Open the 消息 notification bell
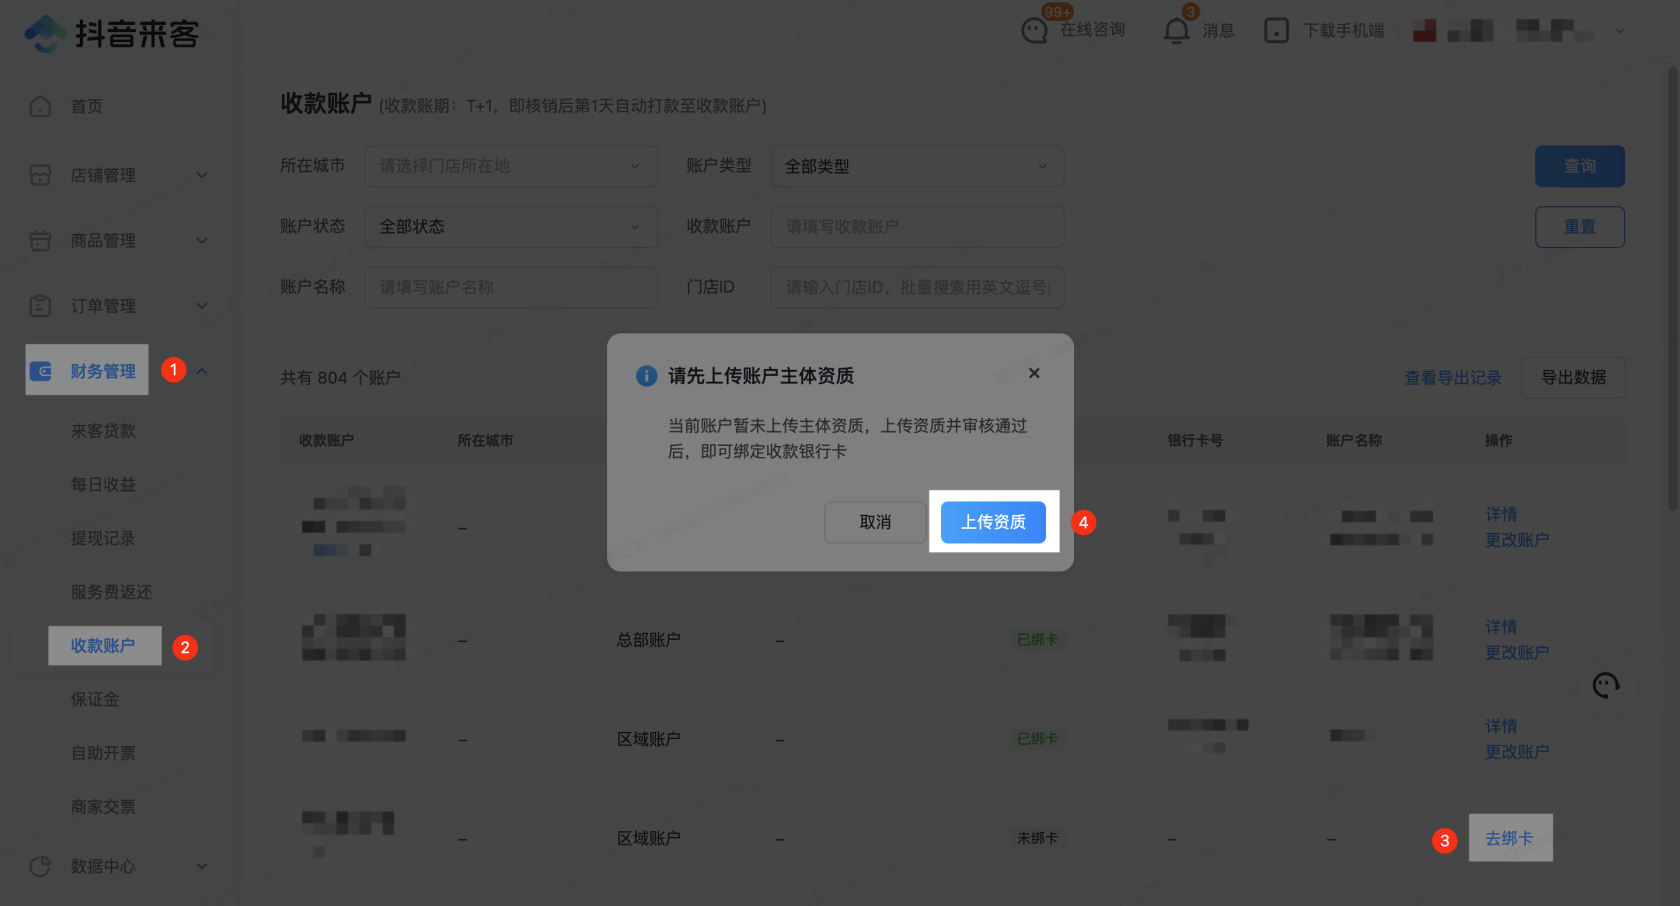 1176,31
